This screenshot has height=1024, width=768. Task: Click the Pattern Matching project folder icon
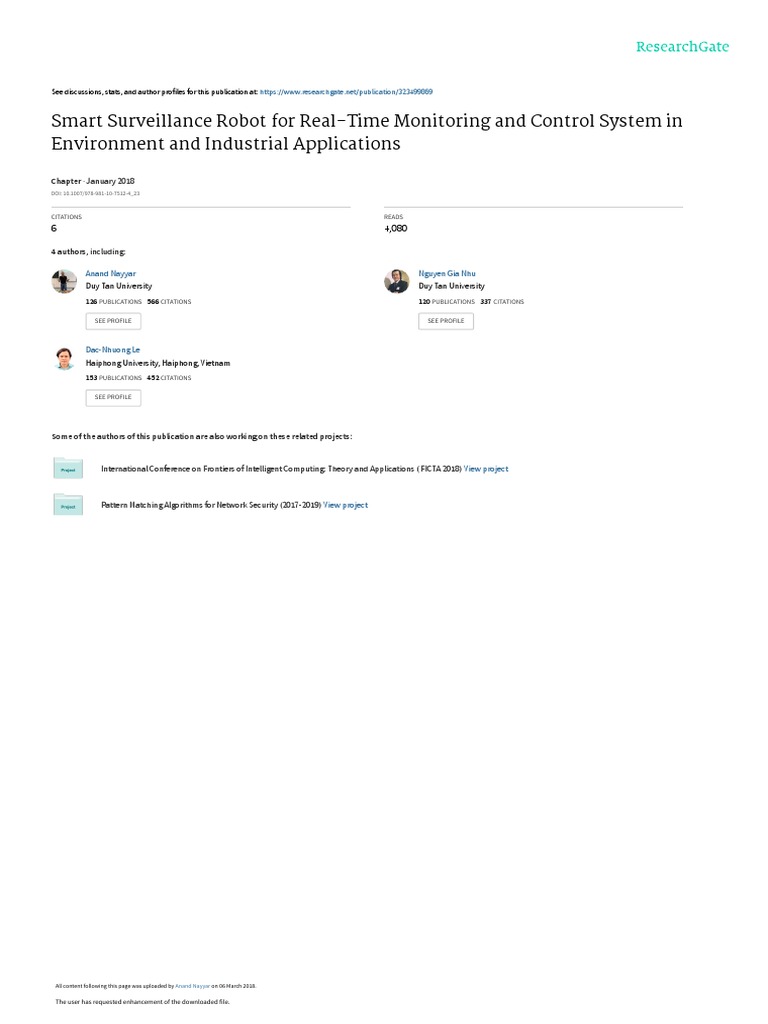[68, 505]
